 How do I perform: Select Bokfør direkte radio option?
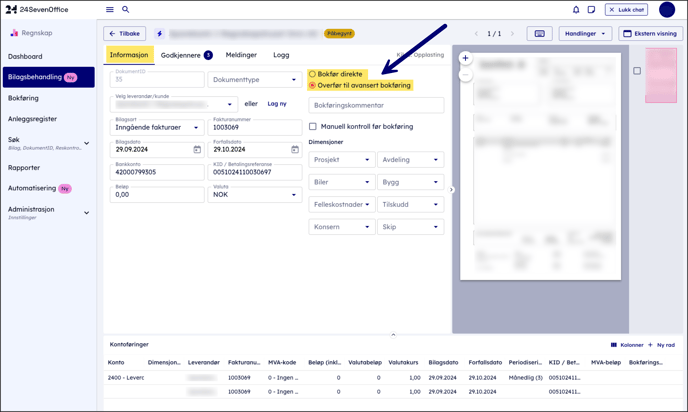313,74
